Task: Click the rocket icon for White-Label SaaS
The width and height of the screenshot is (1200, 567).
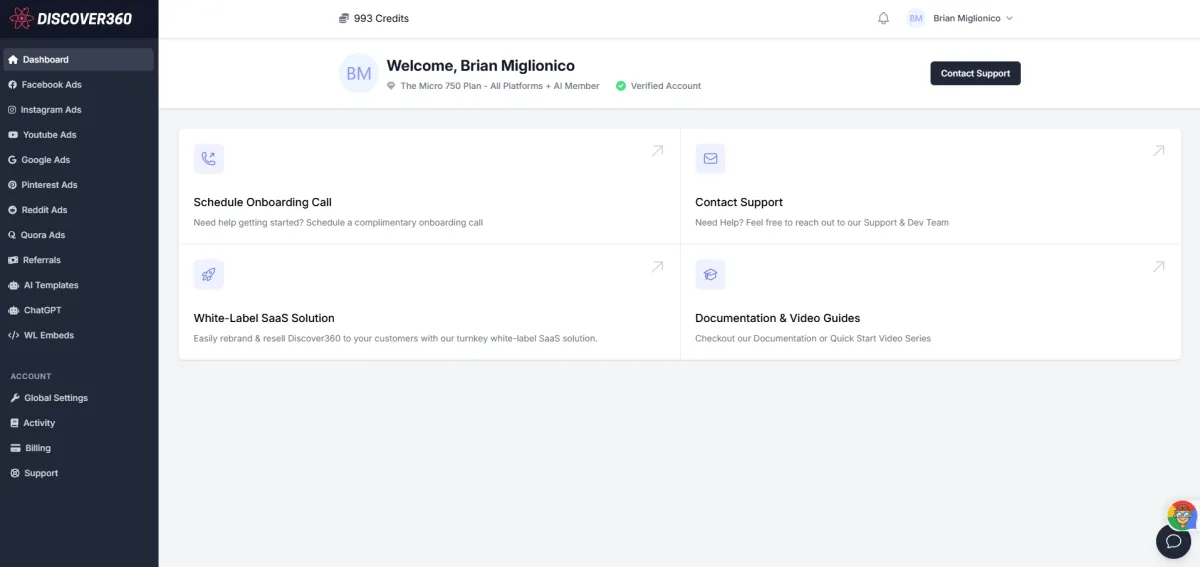Action: pos(208,274)
